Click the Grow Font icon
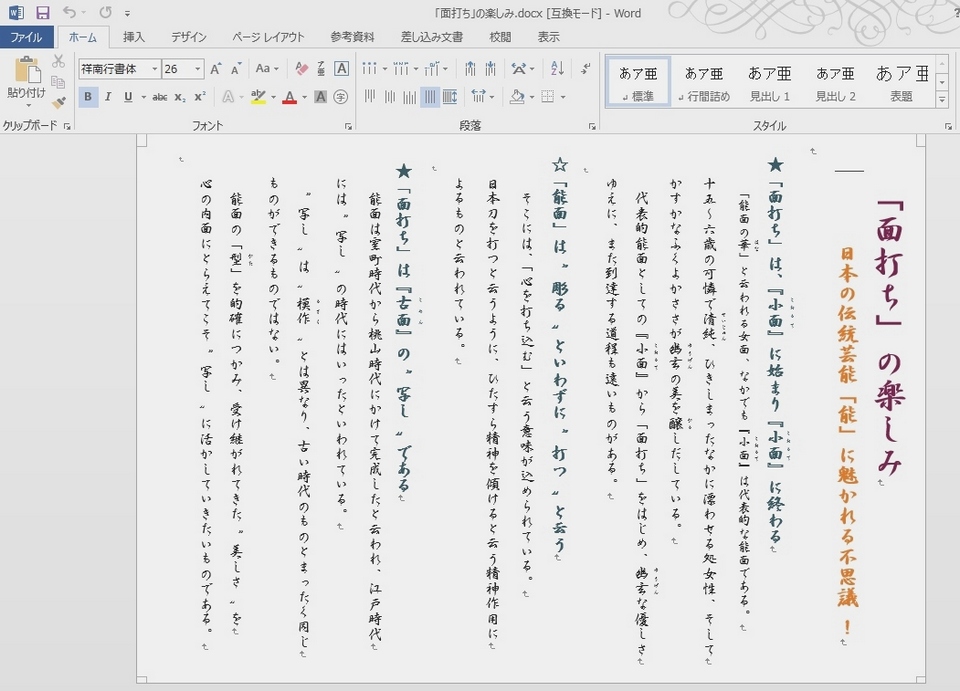The width and height of the screenshot is (960, 691). [x=216, y=69]
